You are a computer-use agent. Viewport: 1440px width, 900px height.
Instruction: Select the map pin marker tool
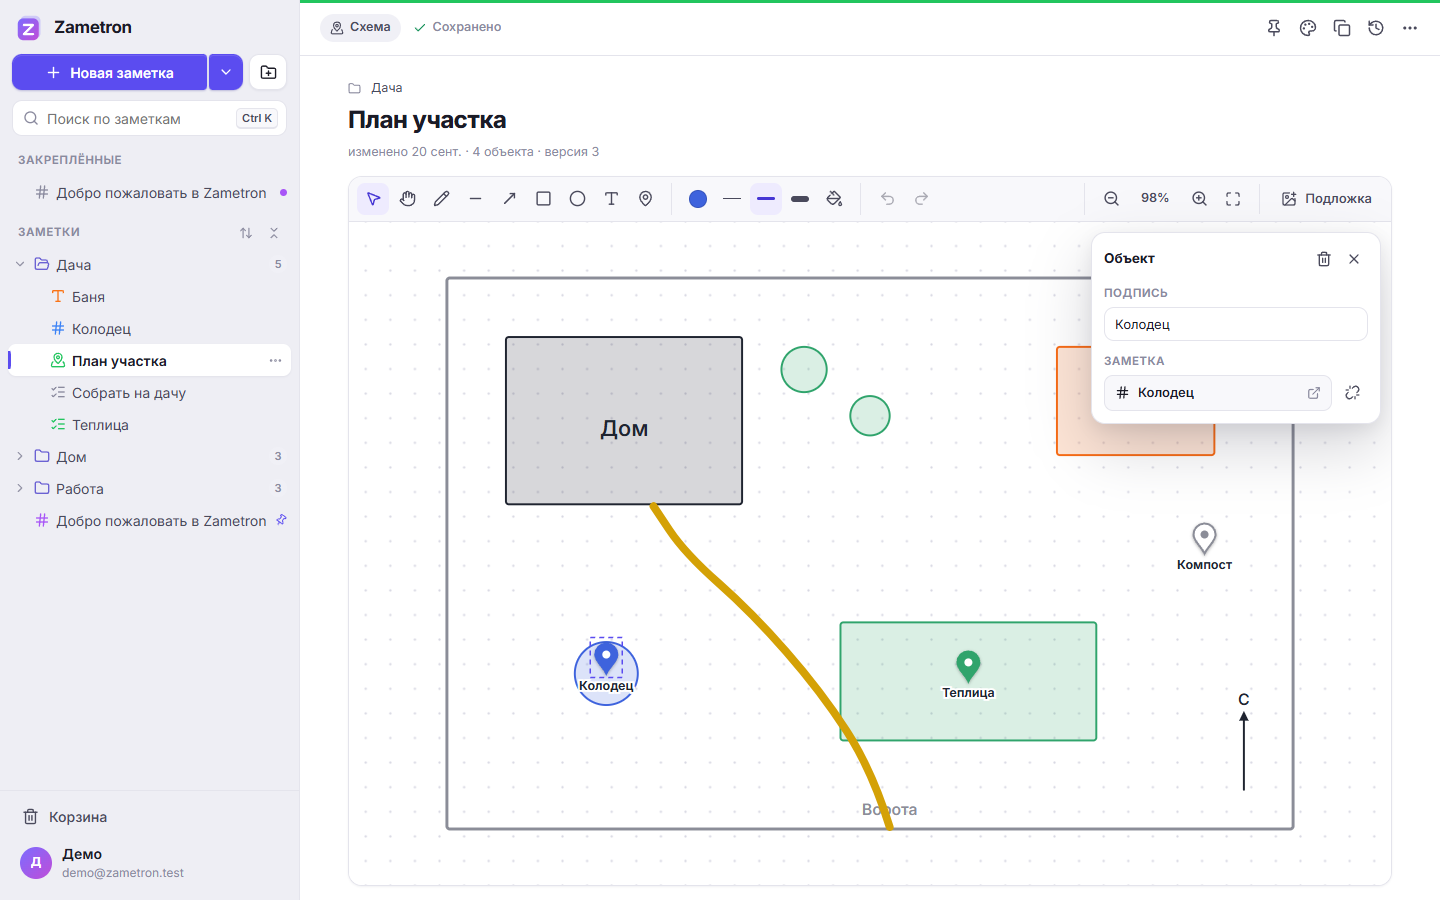click(645, 199)
